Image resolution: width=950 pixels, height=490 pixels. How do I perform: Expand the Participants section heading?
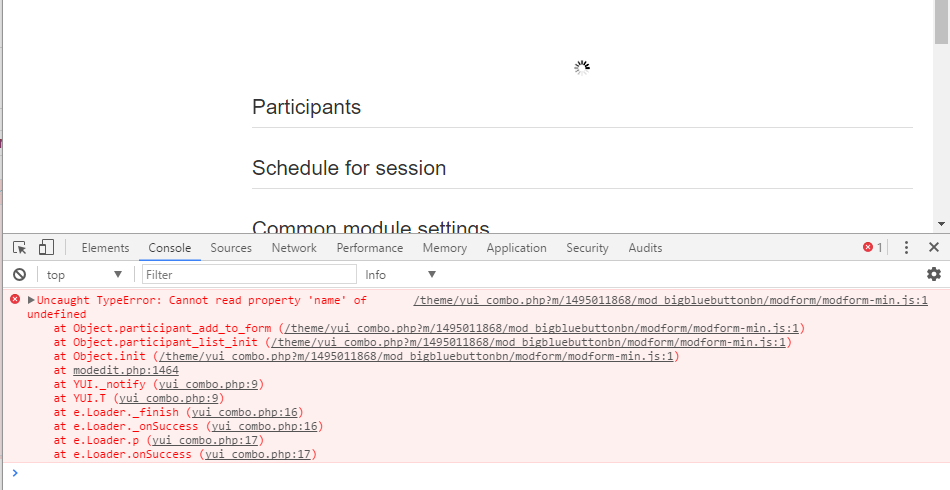click(306, 107)
